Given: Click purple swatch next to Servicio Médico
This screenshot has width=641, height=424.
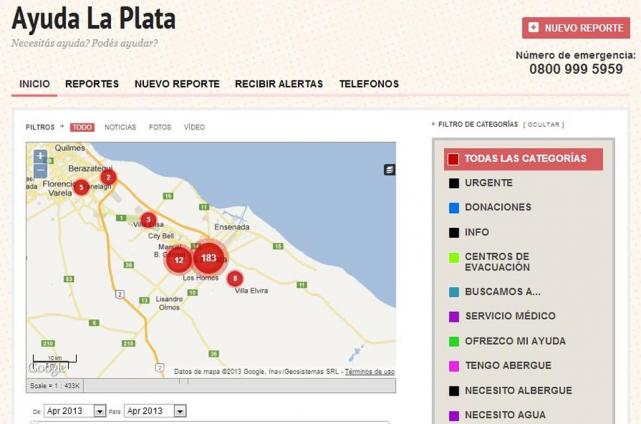Looking at the screenshot, I should tap(454, 317).
